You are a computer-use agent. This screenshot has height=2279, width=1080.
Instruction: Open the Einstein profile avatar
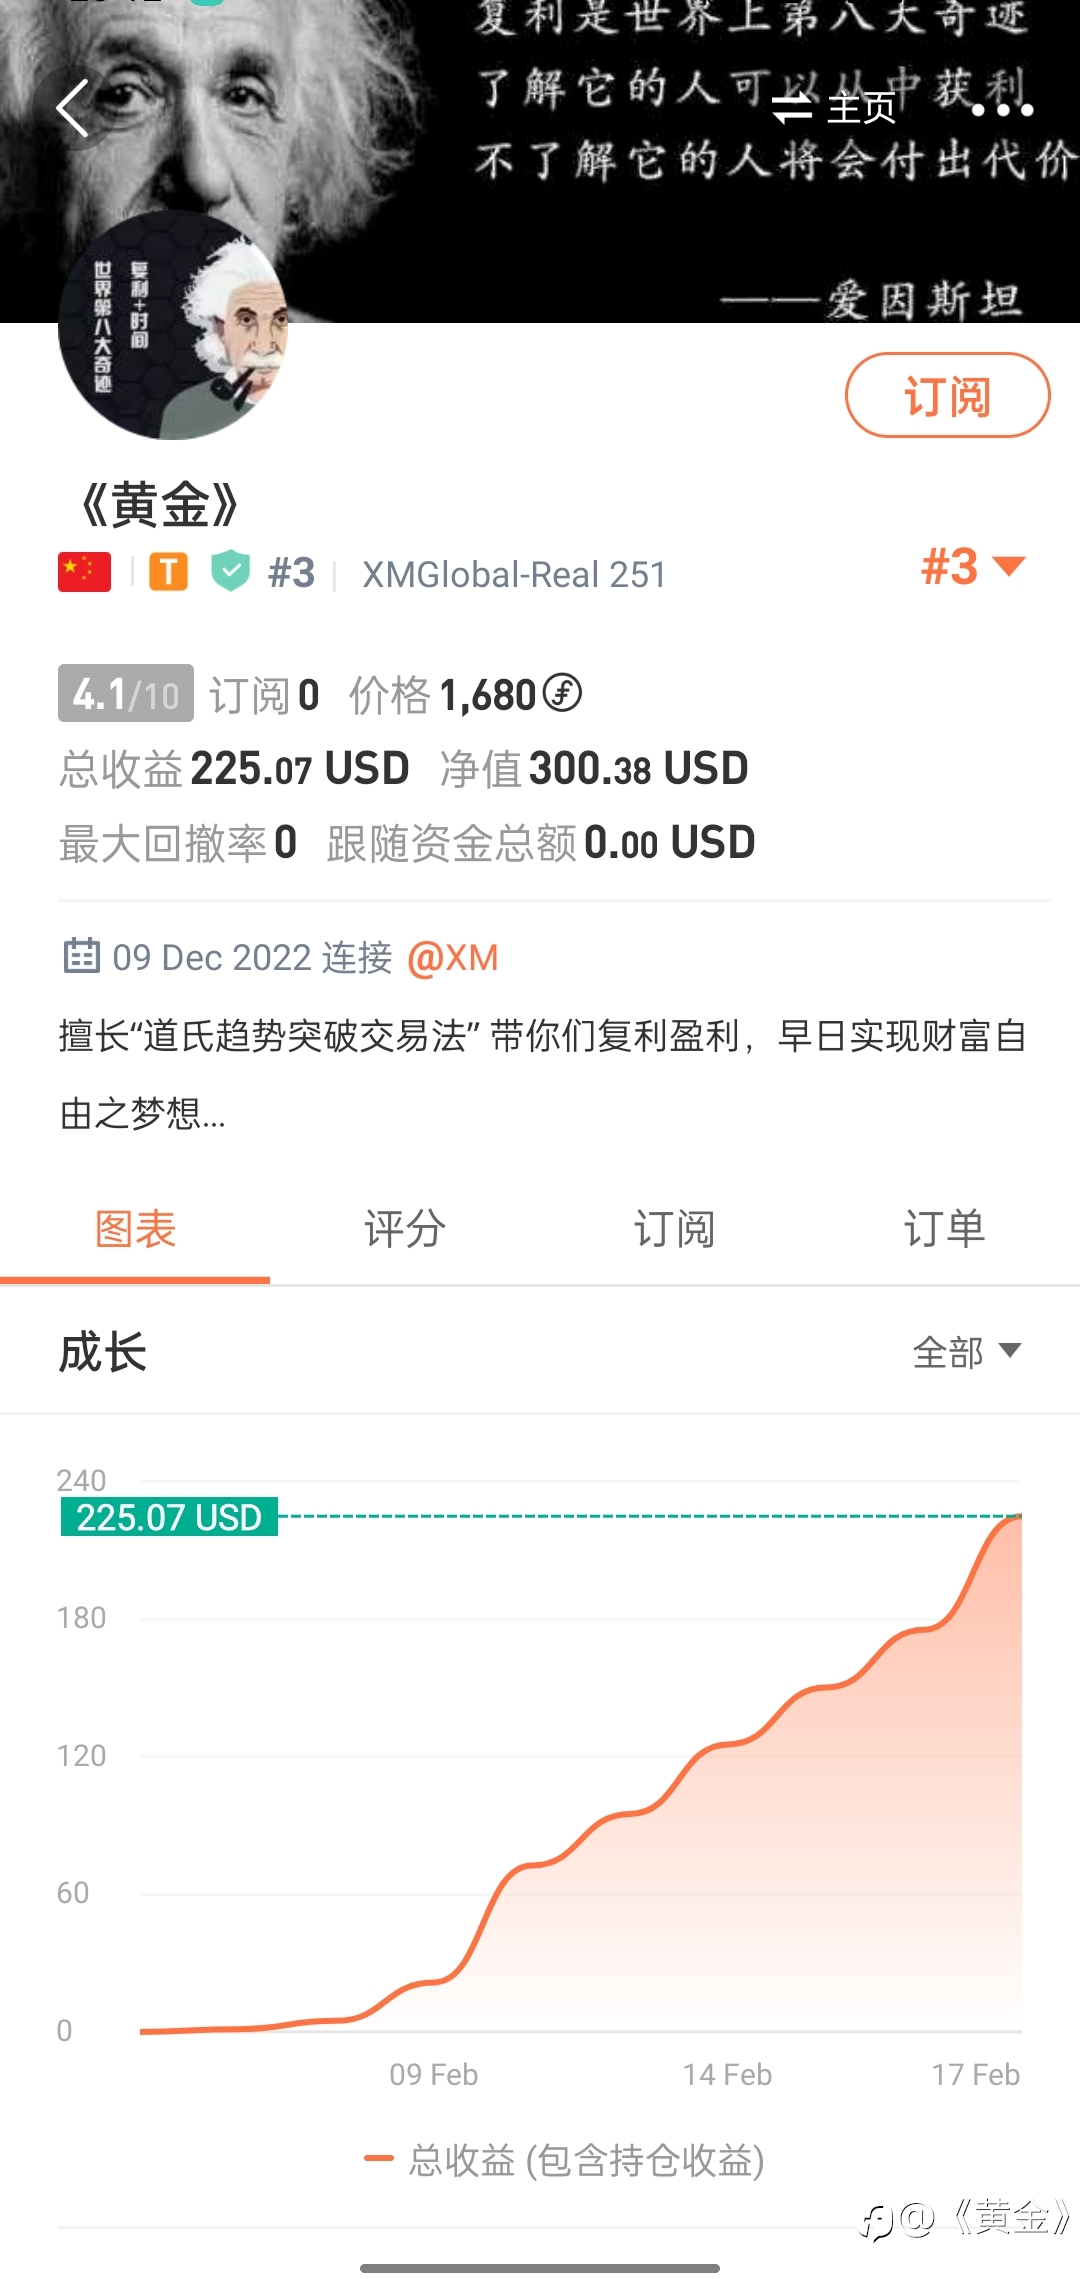tap(172, 325)
